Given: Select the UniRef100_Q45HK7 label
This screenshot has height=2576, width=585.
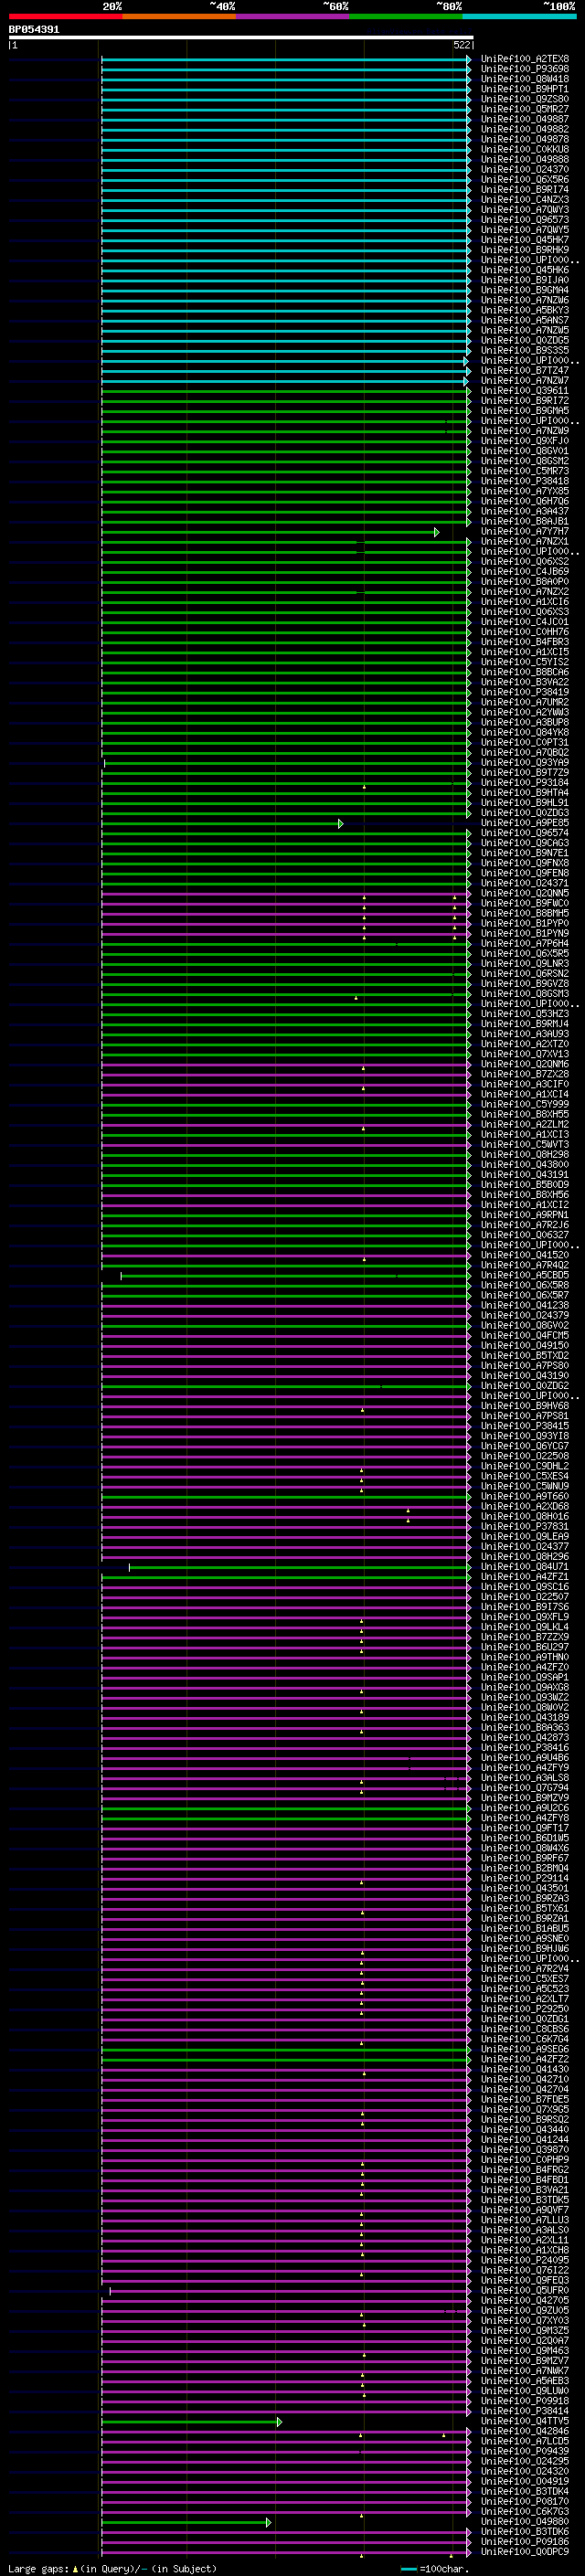Looking at the screenshot, I should 524,240.
